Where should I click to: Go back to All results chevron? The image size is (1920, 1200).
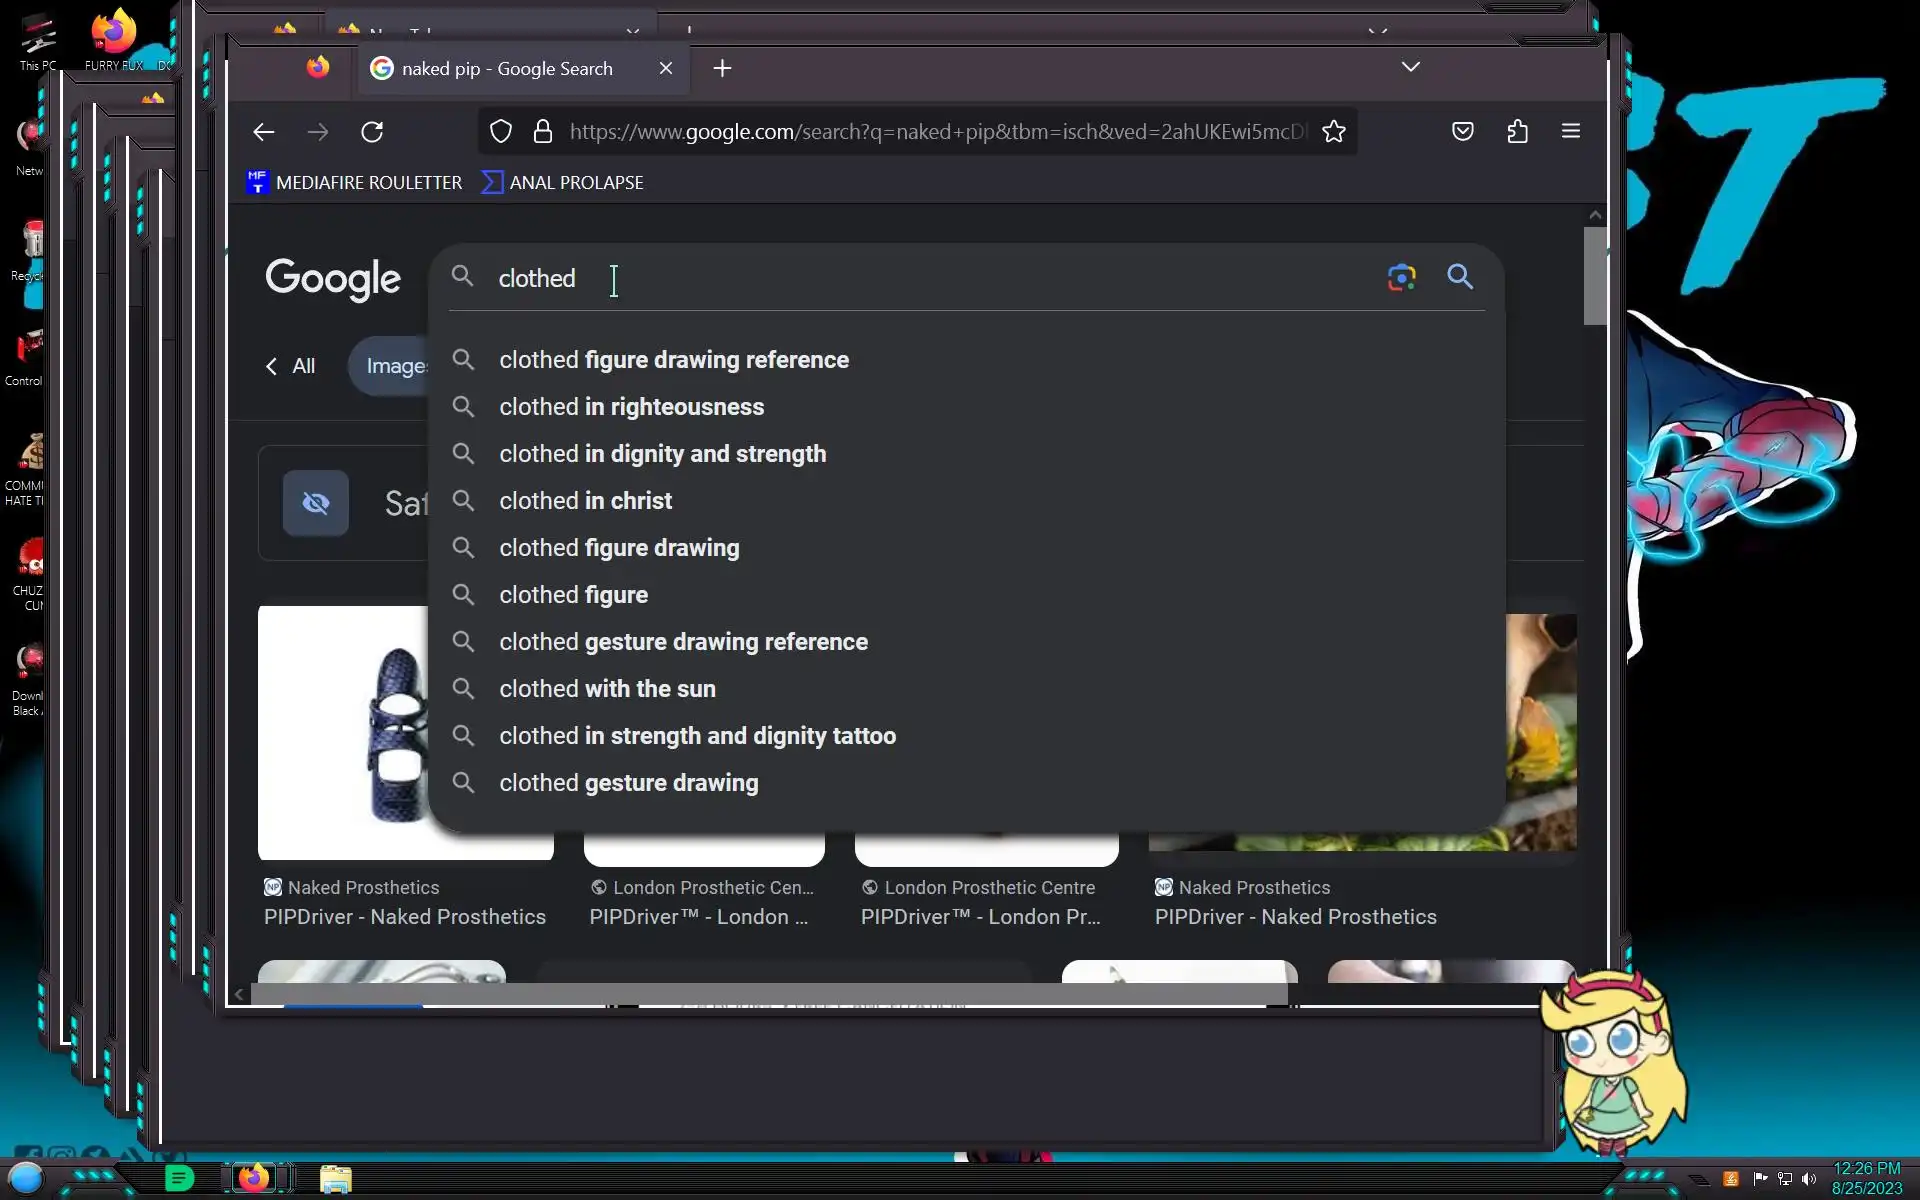pos(290,366)
